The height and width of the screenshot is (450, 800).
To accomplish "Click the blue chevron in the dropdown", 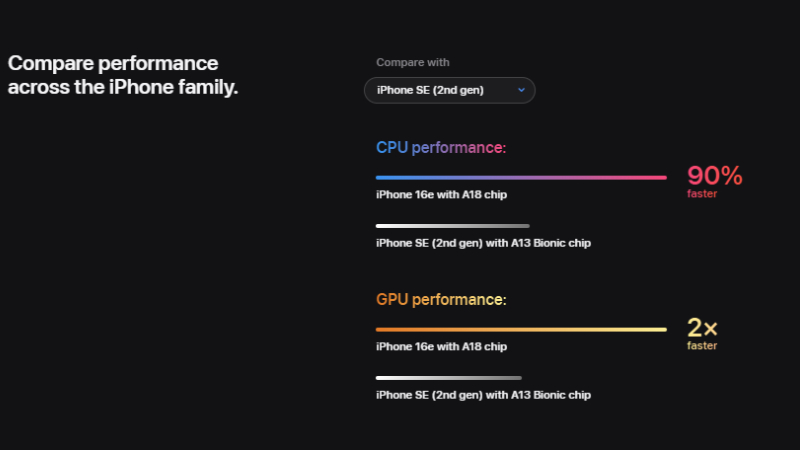I will coord(521,90).
